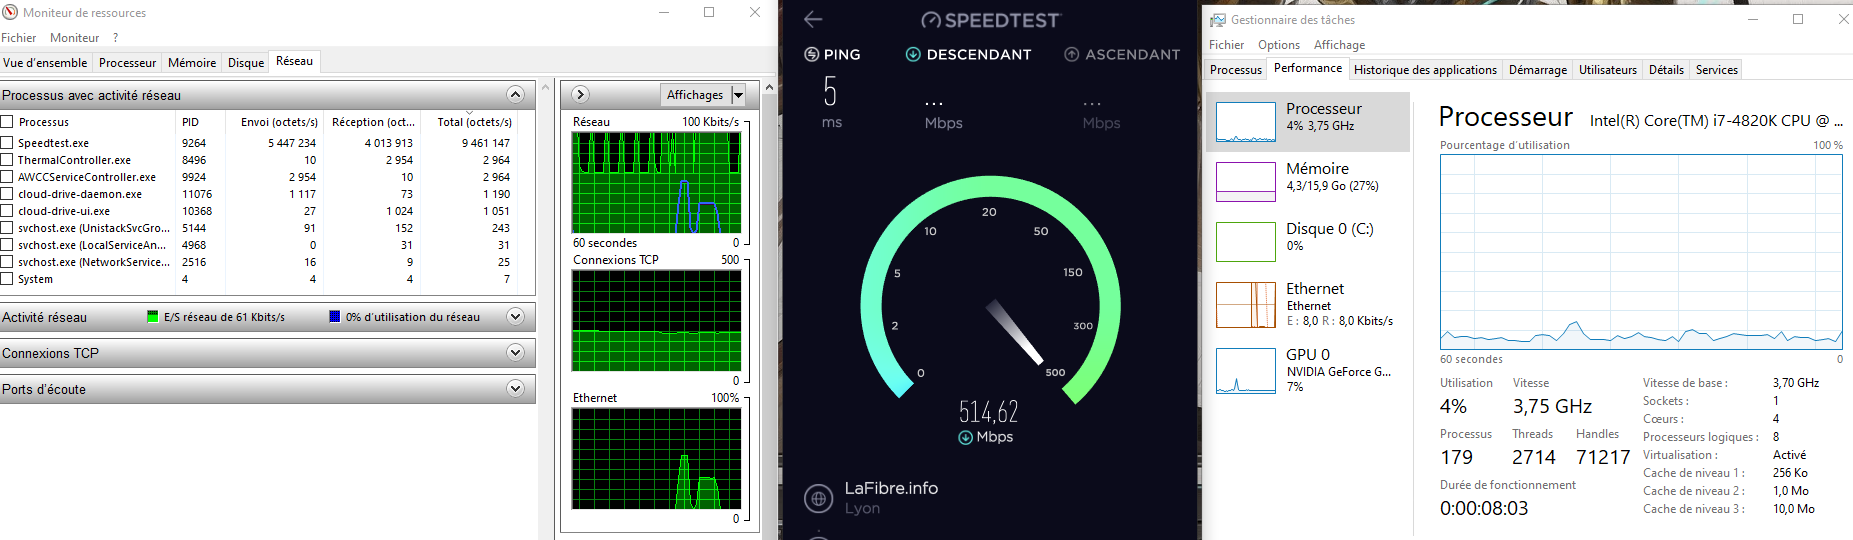Switch to the Processeur tab in Resource Monitor

click(127, 63)
